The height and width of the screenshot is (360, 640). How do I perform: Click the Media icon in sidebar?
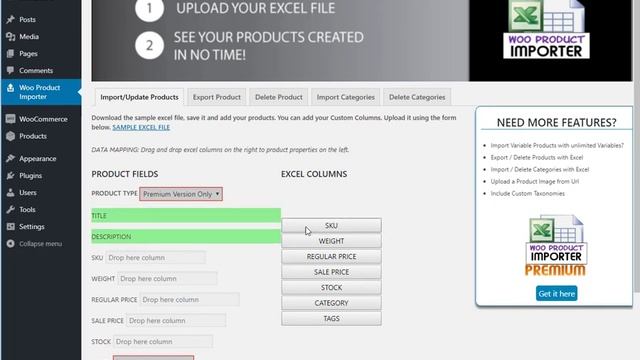tap(11, 37)
